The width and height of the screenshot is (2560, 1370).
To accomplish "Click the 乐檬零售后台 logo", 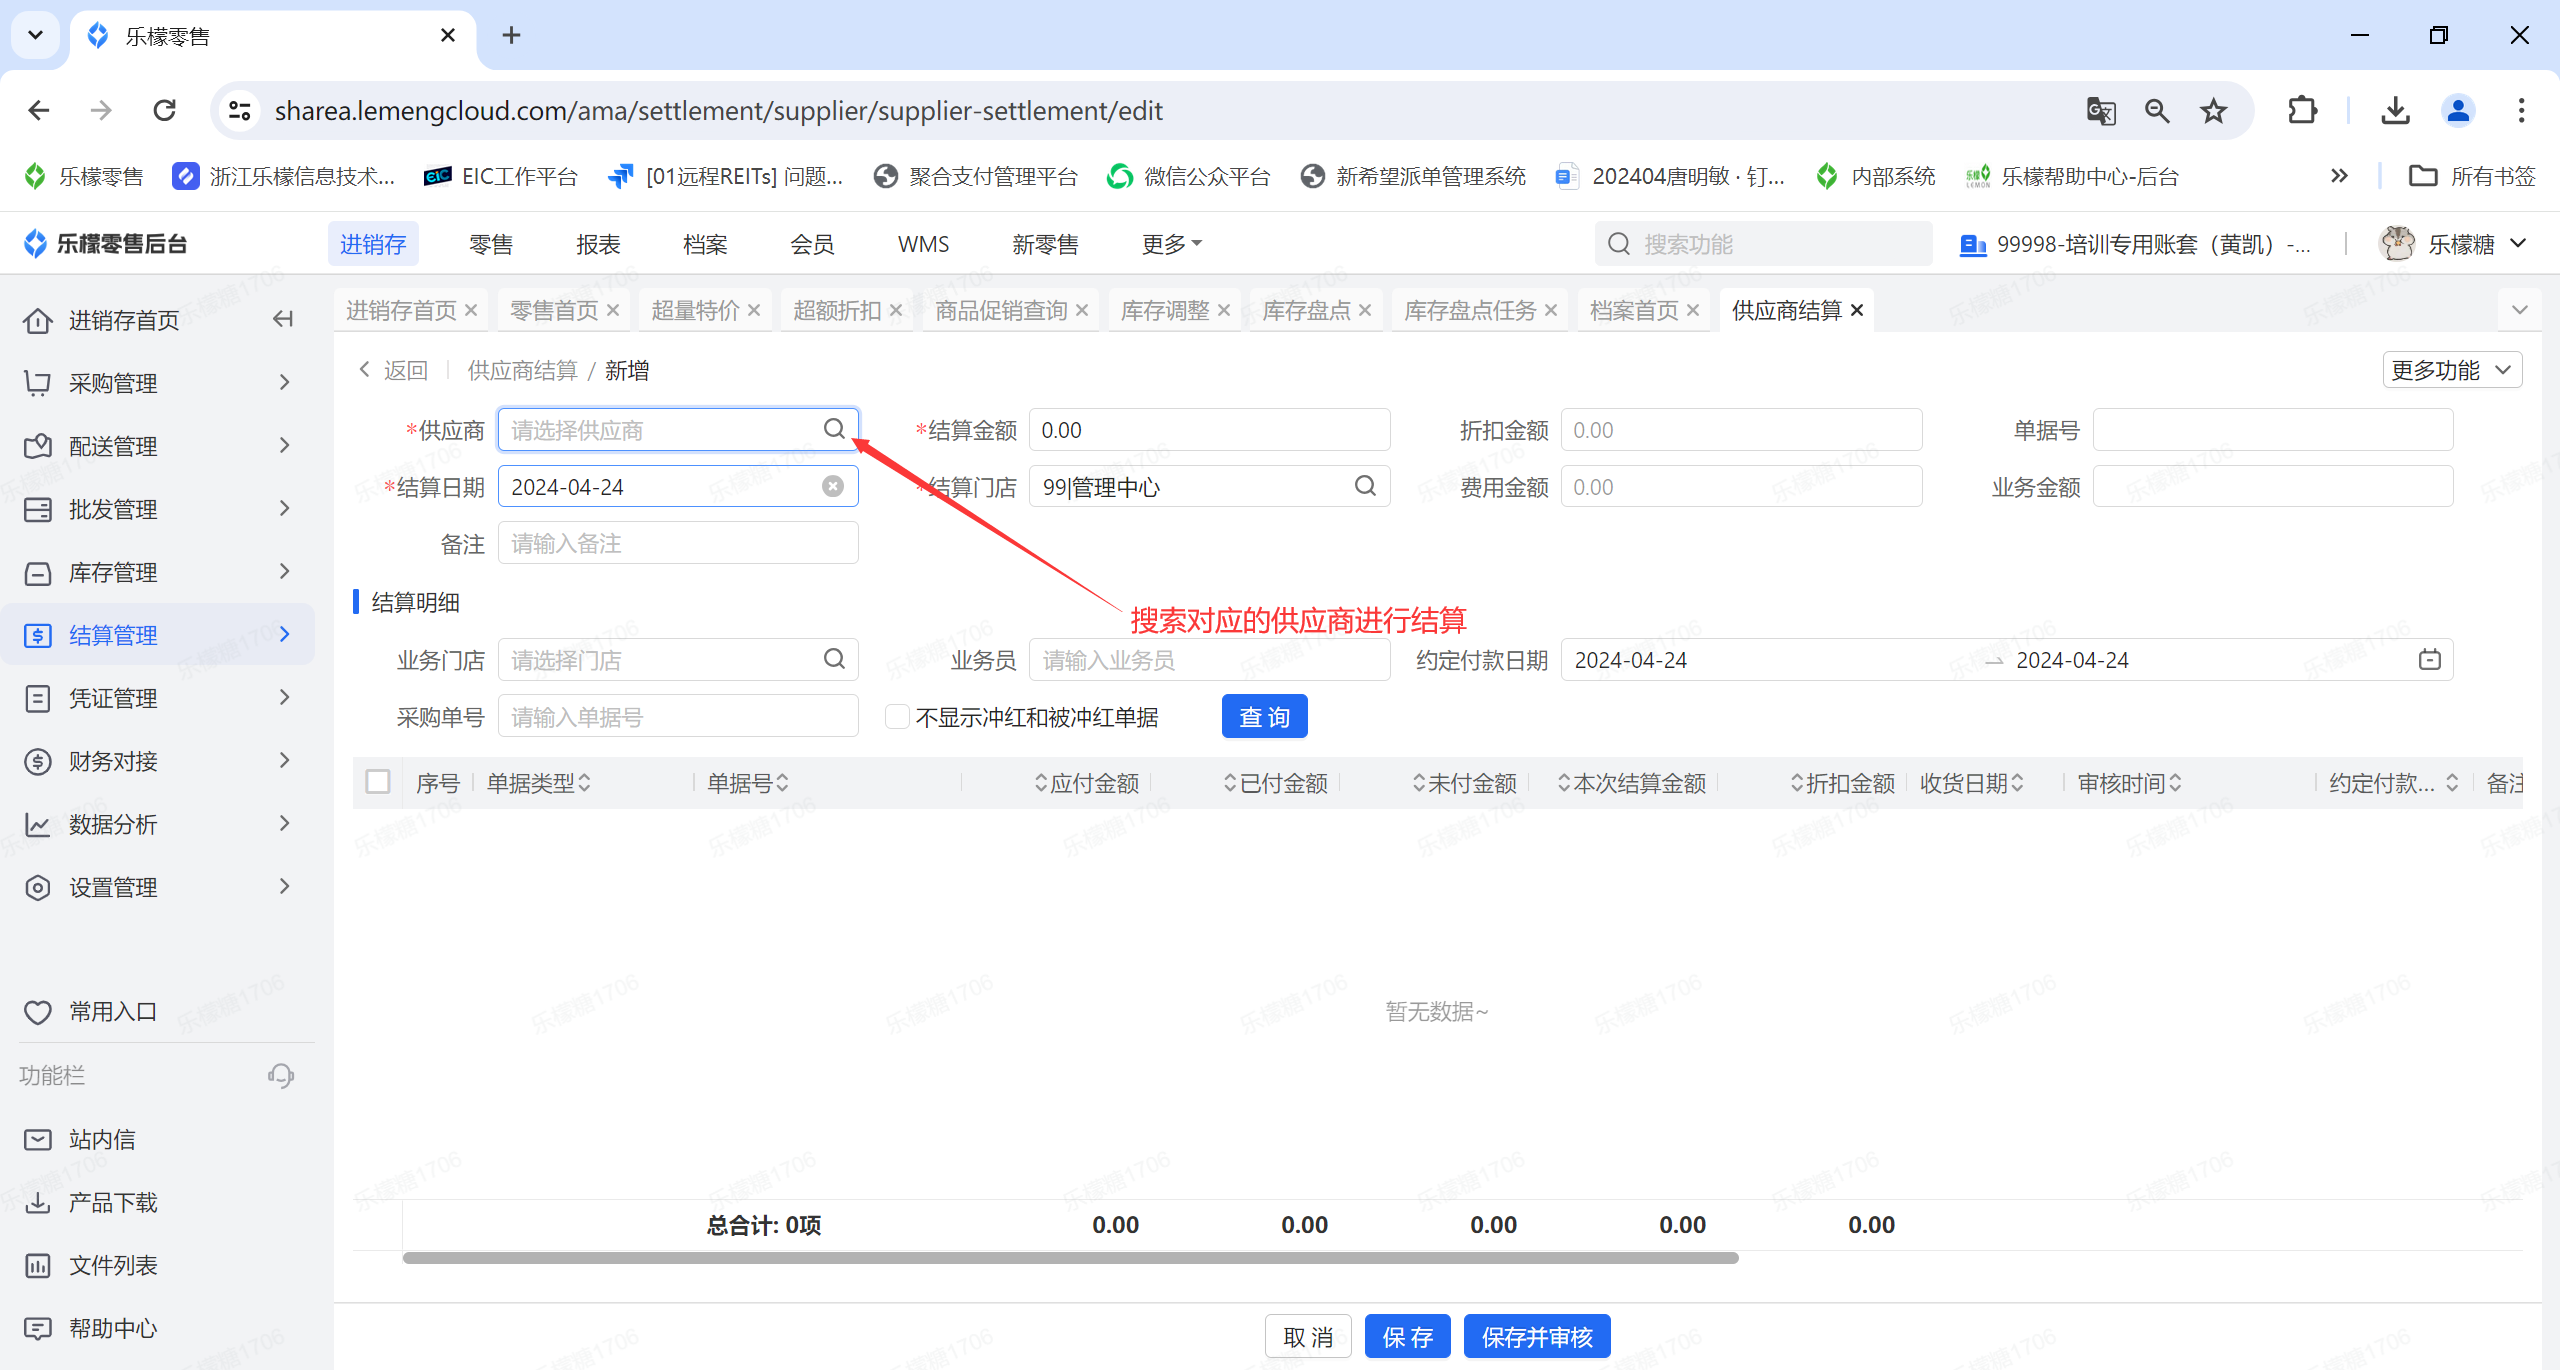I will point(105,243).
